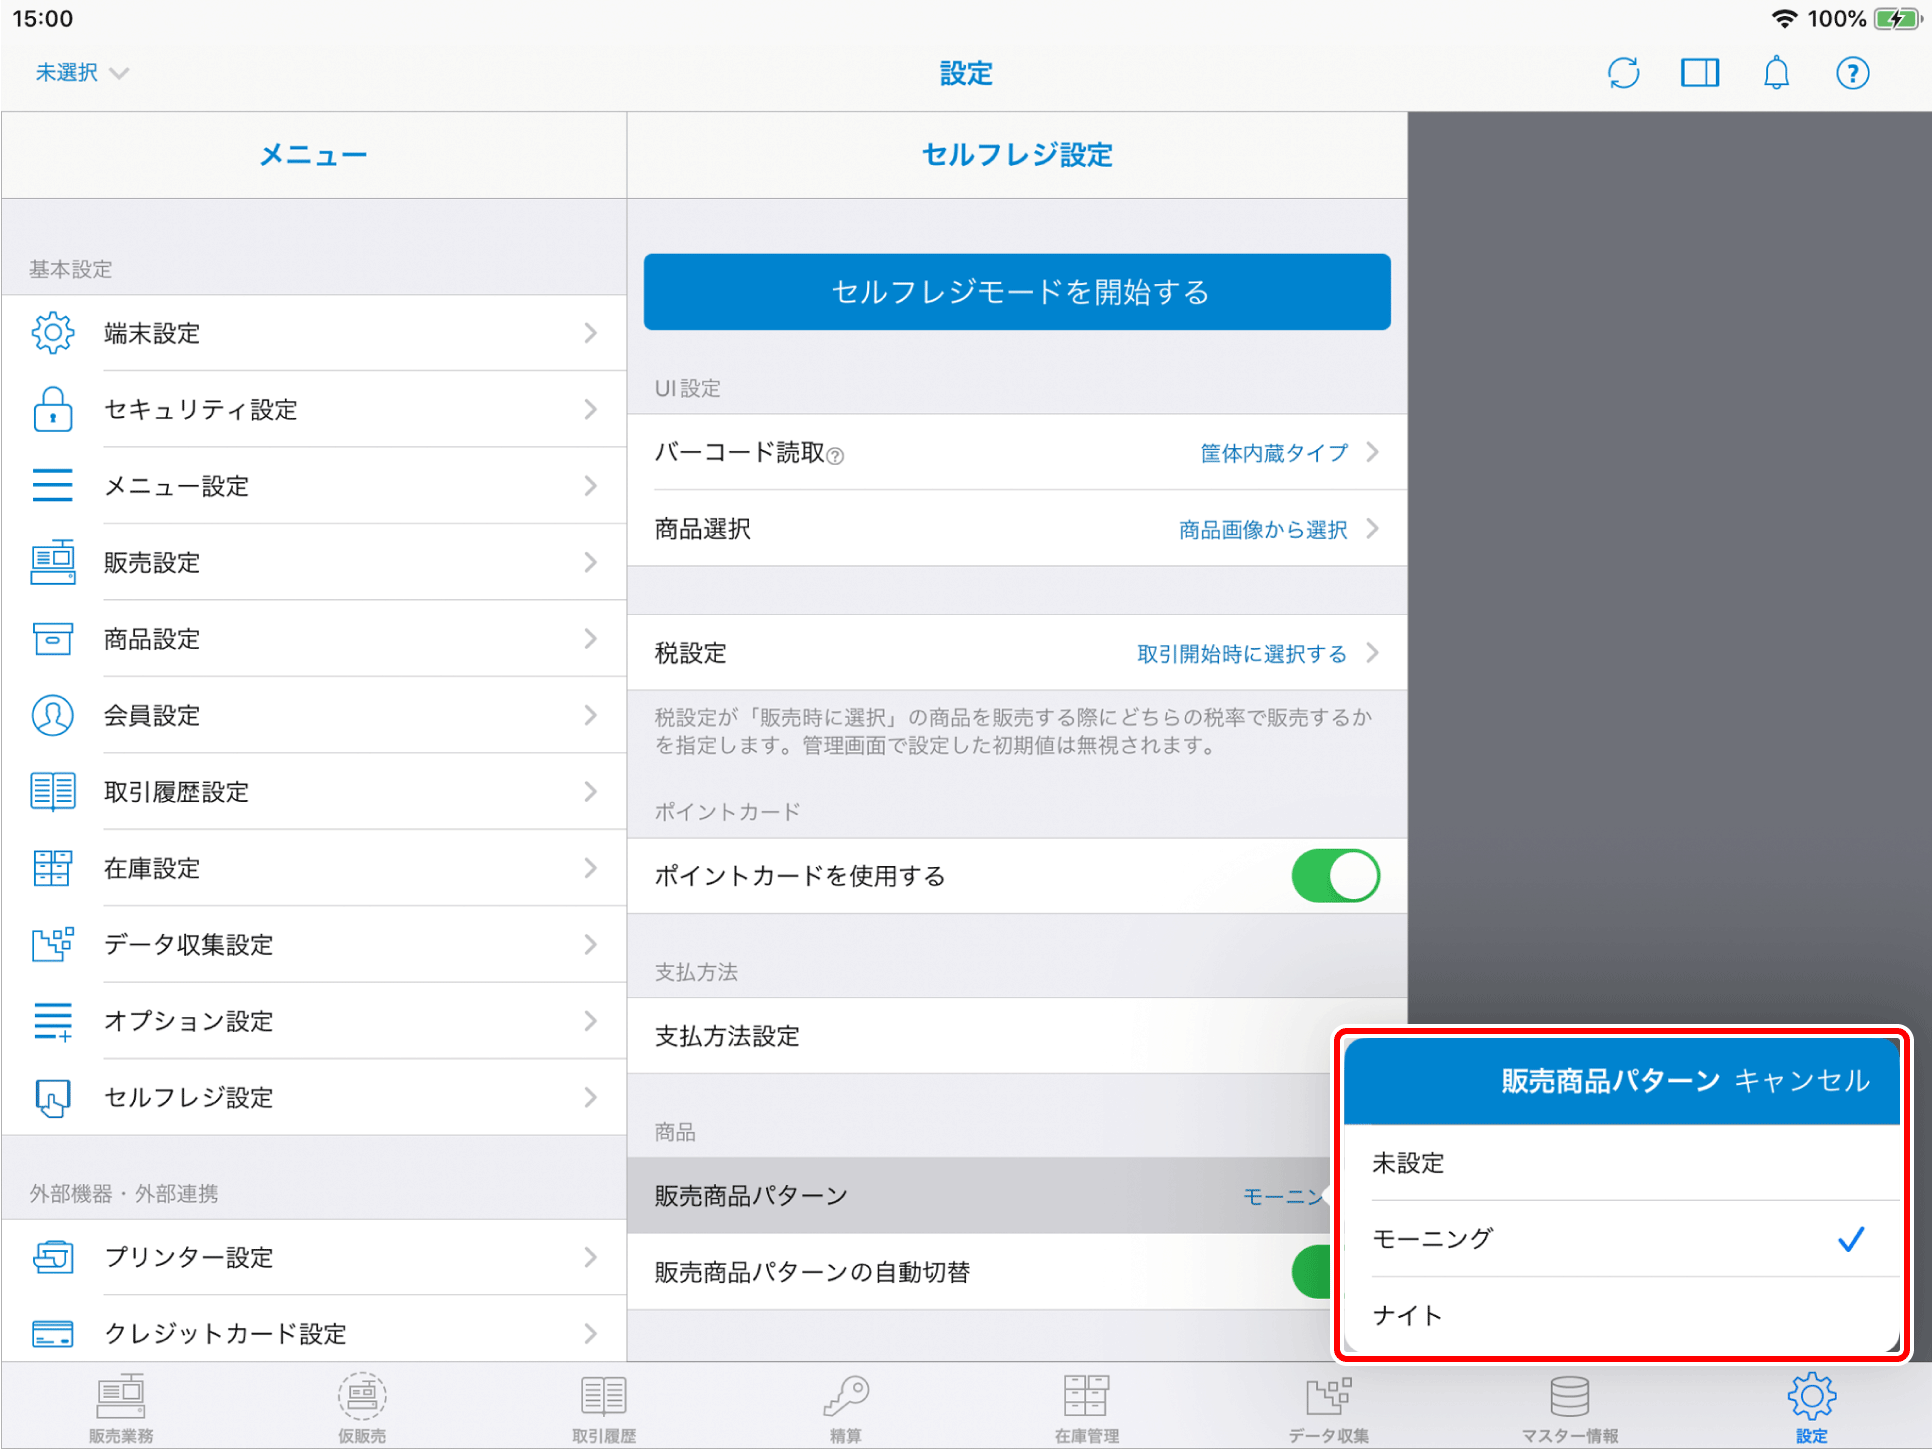Tap the help question mark icon

[x=1852, y=73]
